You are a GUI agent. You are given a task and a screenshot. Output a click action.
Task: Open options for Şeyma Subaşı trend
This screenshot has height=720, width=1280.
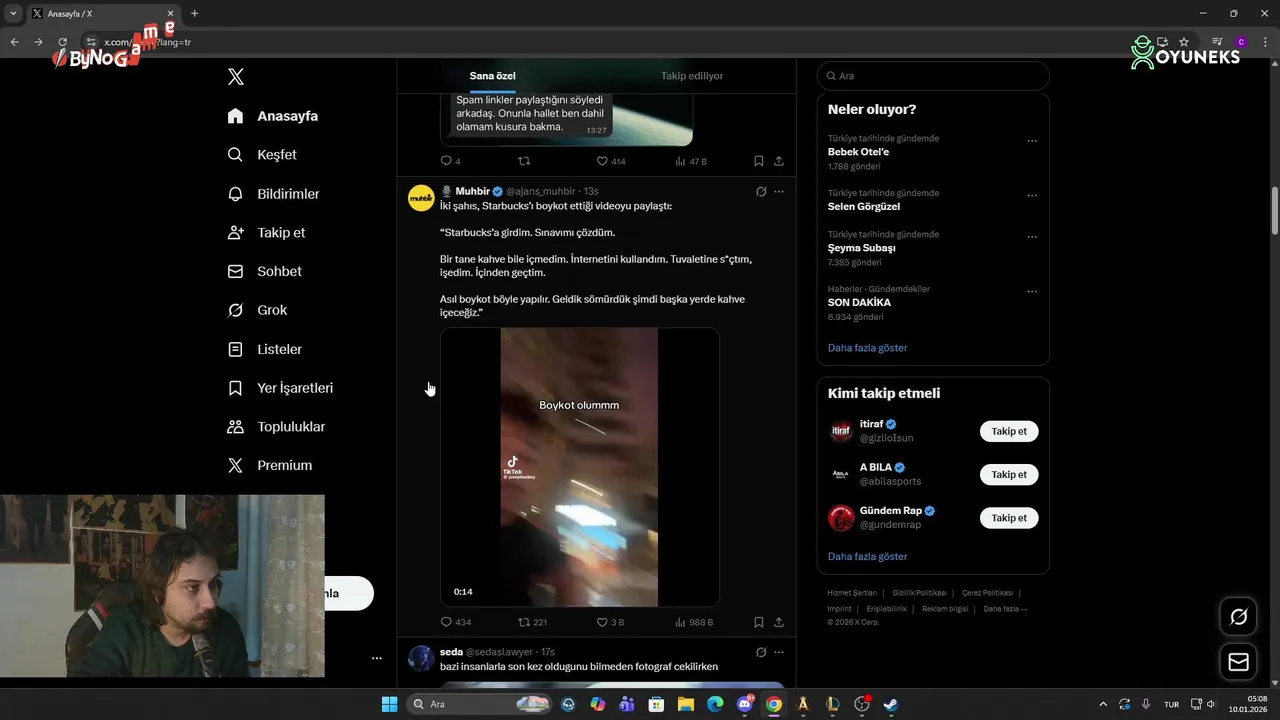1032,237
